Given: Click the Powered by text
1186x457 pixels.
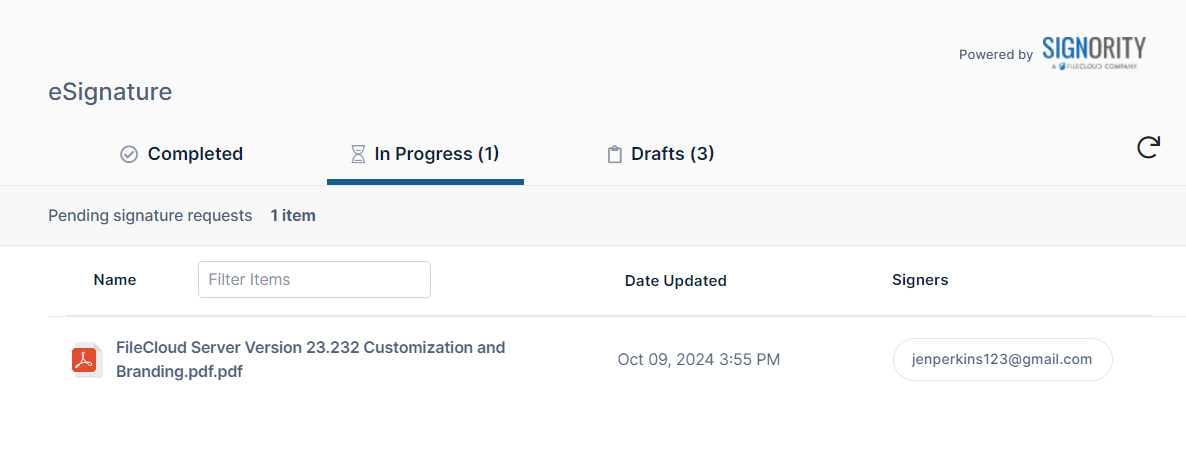Looking at the screenshot, I should tap(995, 55).
